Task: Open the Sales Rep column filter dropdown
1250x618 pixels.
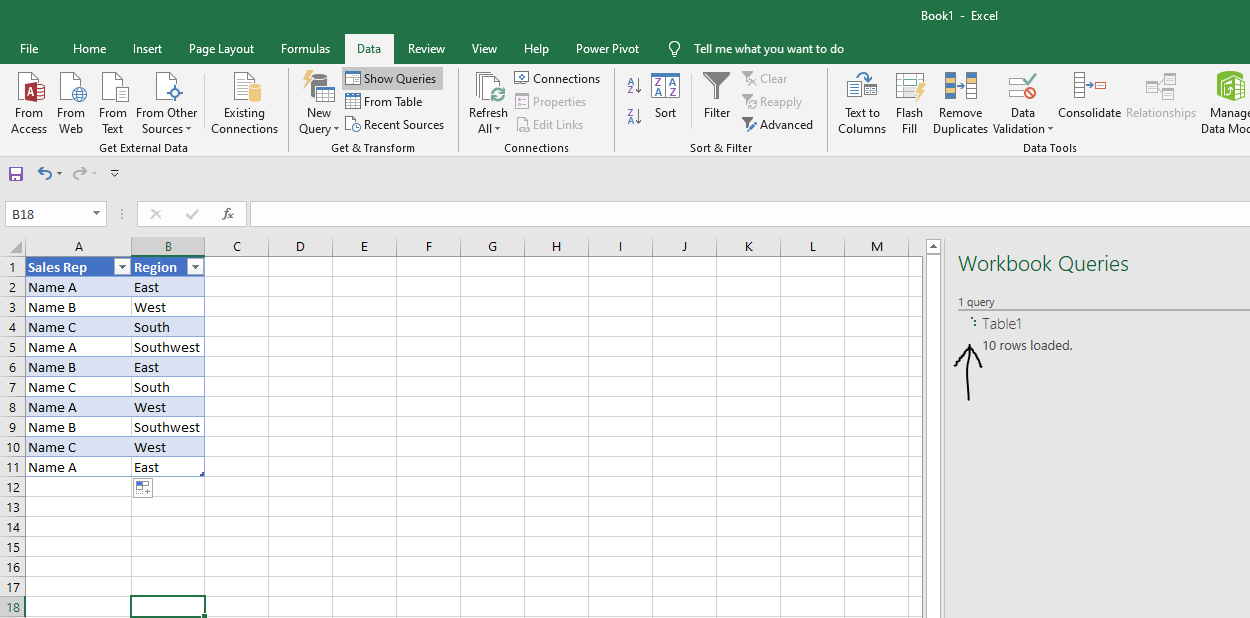Action: pyautogui.click(x=122, y=268)
